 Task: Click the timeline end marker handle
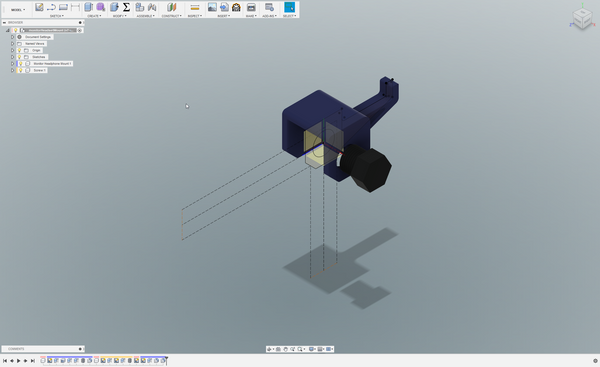166,360
